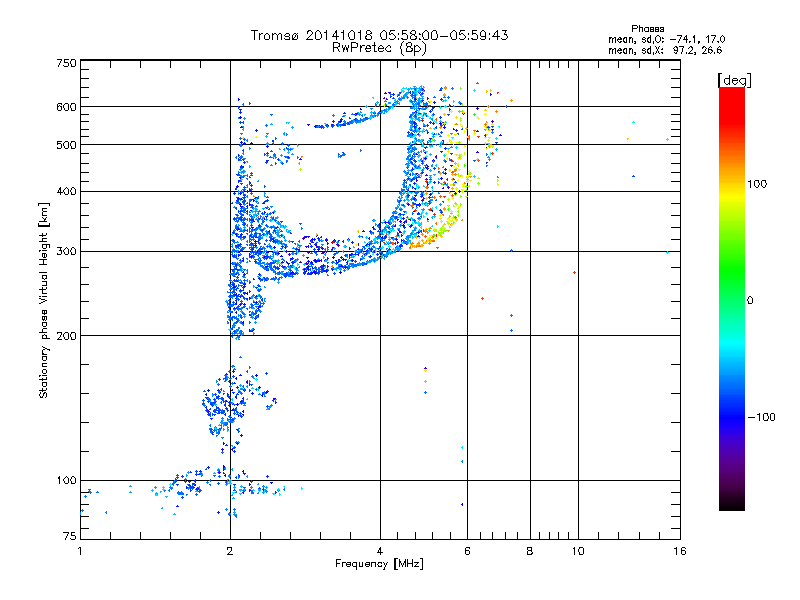Click the x-axis tick label '8'
Image resolution: width=800 pixels, height=600 pixels.
(x=530, y=551)
